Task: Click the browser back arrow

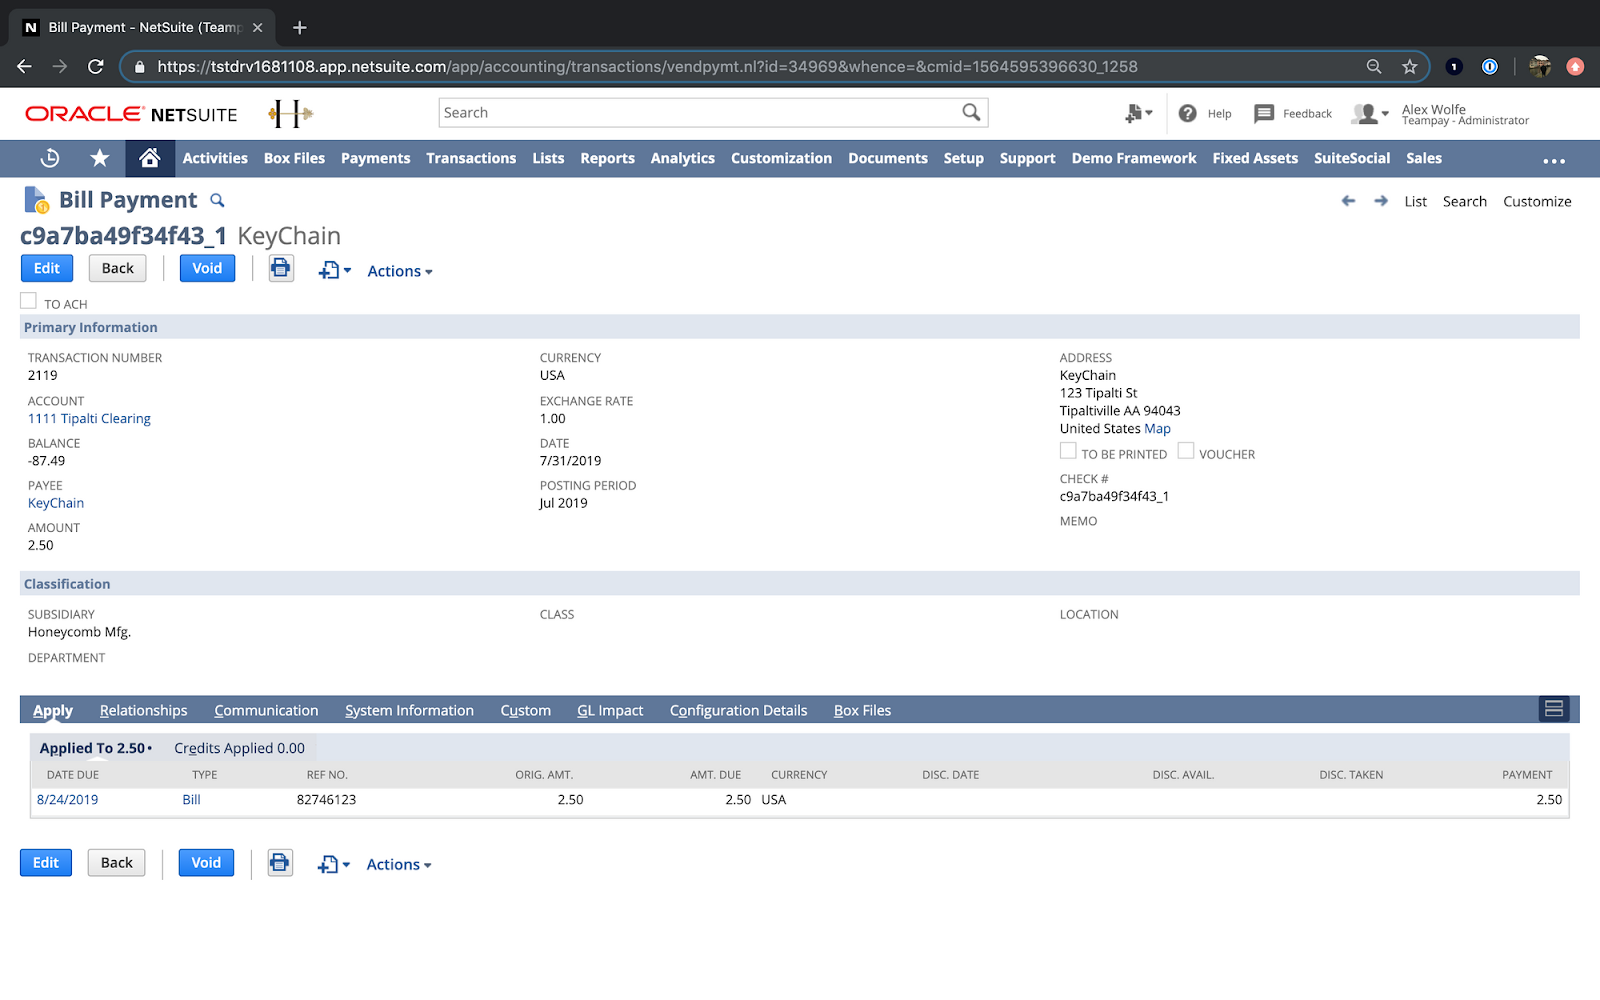Action: click(x=25, y=66)
